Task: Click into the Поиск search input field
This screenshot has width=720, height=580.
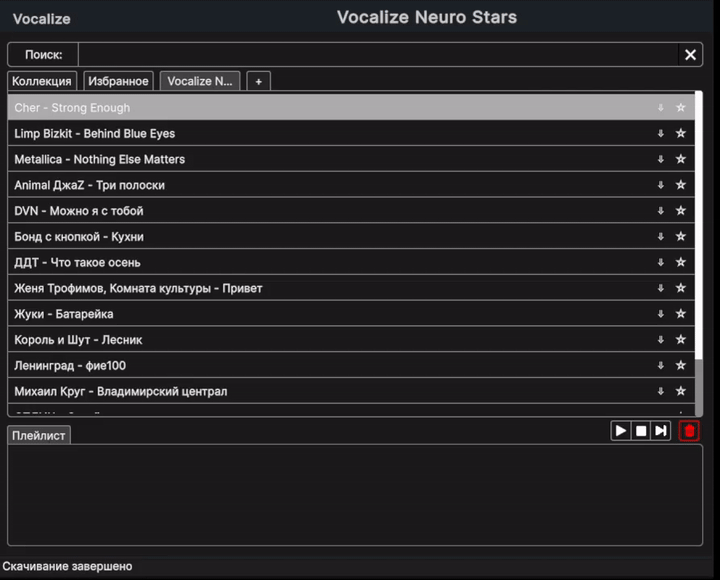Action: click(x=378, y=55)
